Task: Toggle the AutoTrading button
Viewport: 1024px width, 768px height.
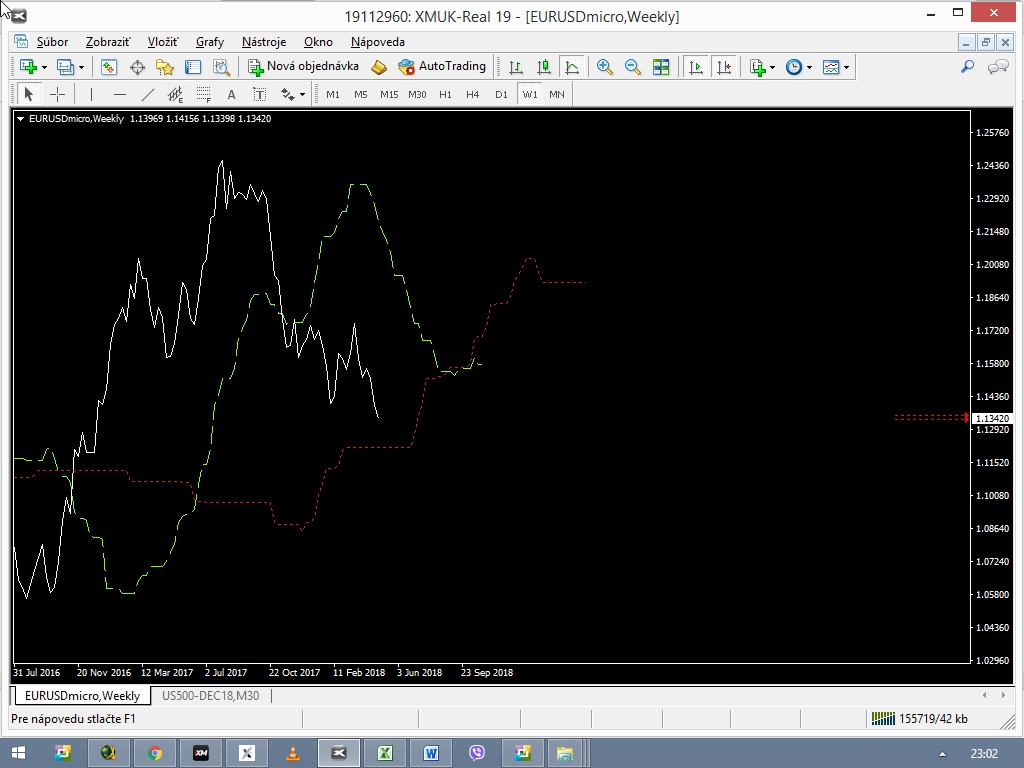Action: coord(442,66)
